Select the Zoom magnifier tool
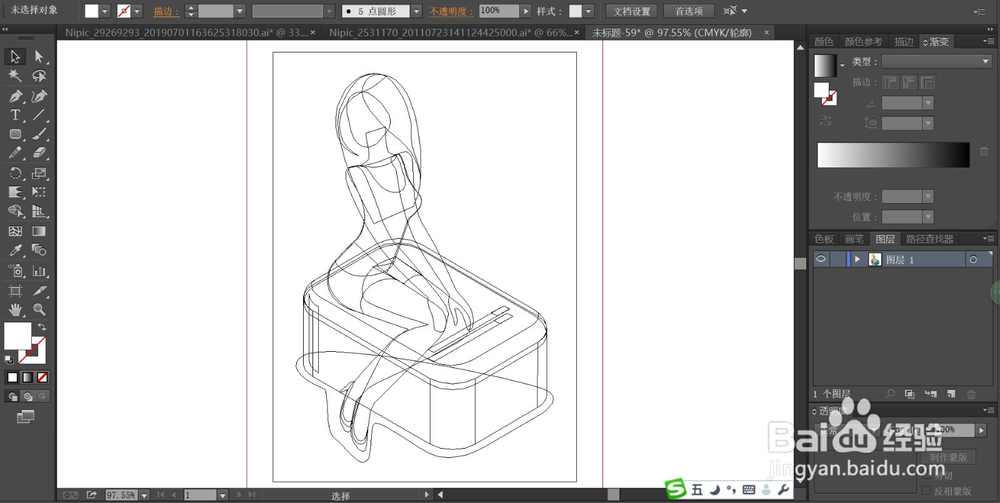The width and height of the screenshot is (1000, 503). [x=39, y=310]
